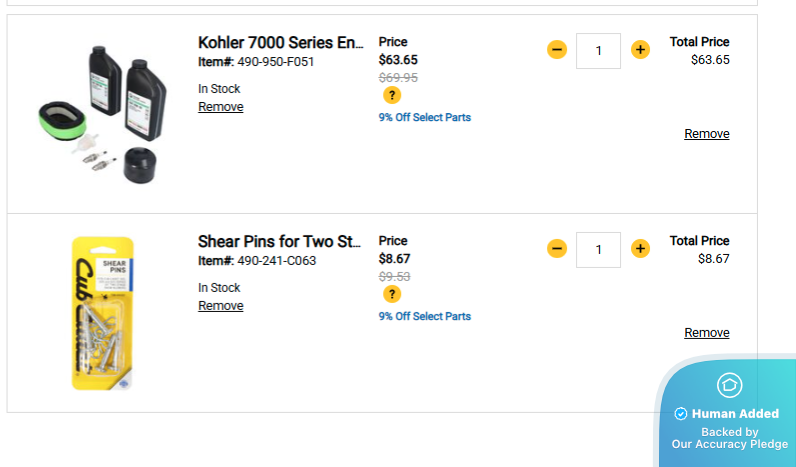
Task: Open Shear Pins for Two Stage title
Action: [x=279, y=242]
